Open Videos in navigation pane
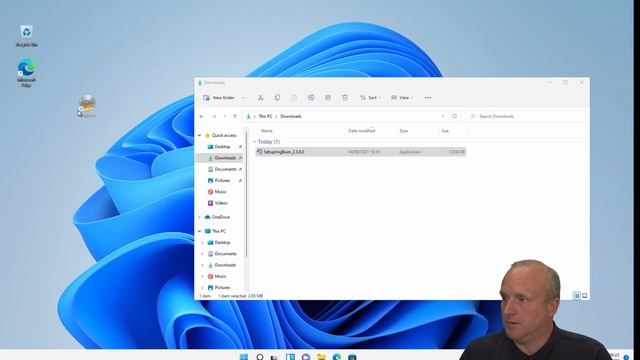640x360 pixels. click(x=220, y=203)
